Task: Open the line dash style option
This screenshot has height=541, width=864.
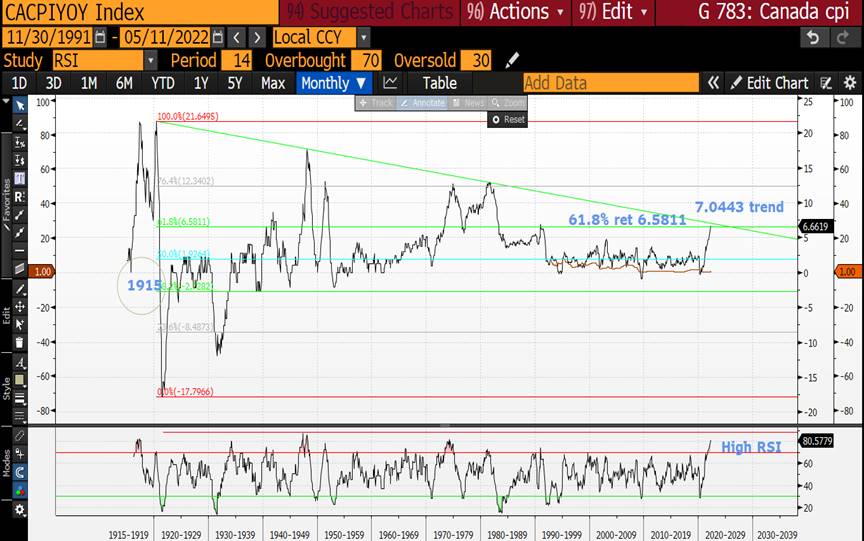Action: pyautogui.click(x=20, y=415)
